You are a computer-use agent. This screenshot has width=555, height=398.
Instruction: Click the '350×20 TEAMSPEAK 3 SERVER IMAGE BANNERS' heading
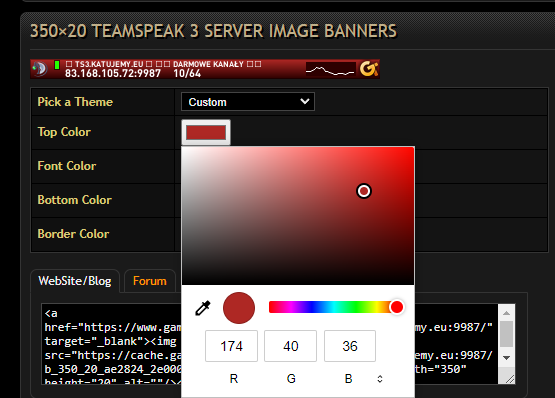[x=213, y=31]
